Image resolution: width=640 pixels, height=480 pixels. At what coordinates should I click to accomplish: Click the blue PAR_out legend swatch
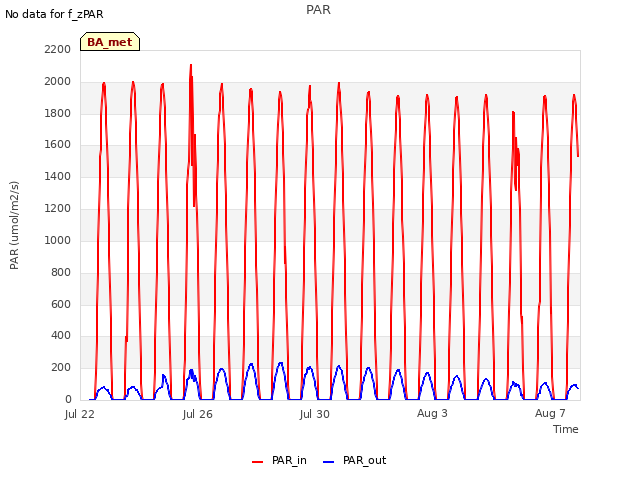pos(329,462)
